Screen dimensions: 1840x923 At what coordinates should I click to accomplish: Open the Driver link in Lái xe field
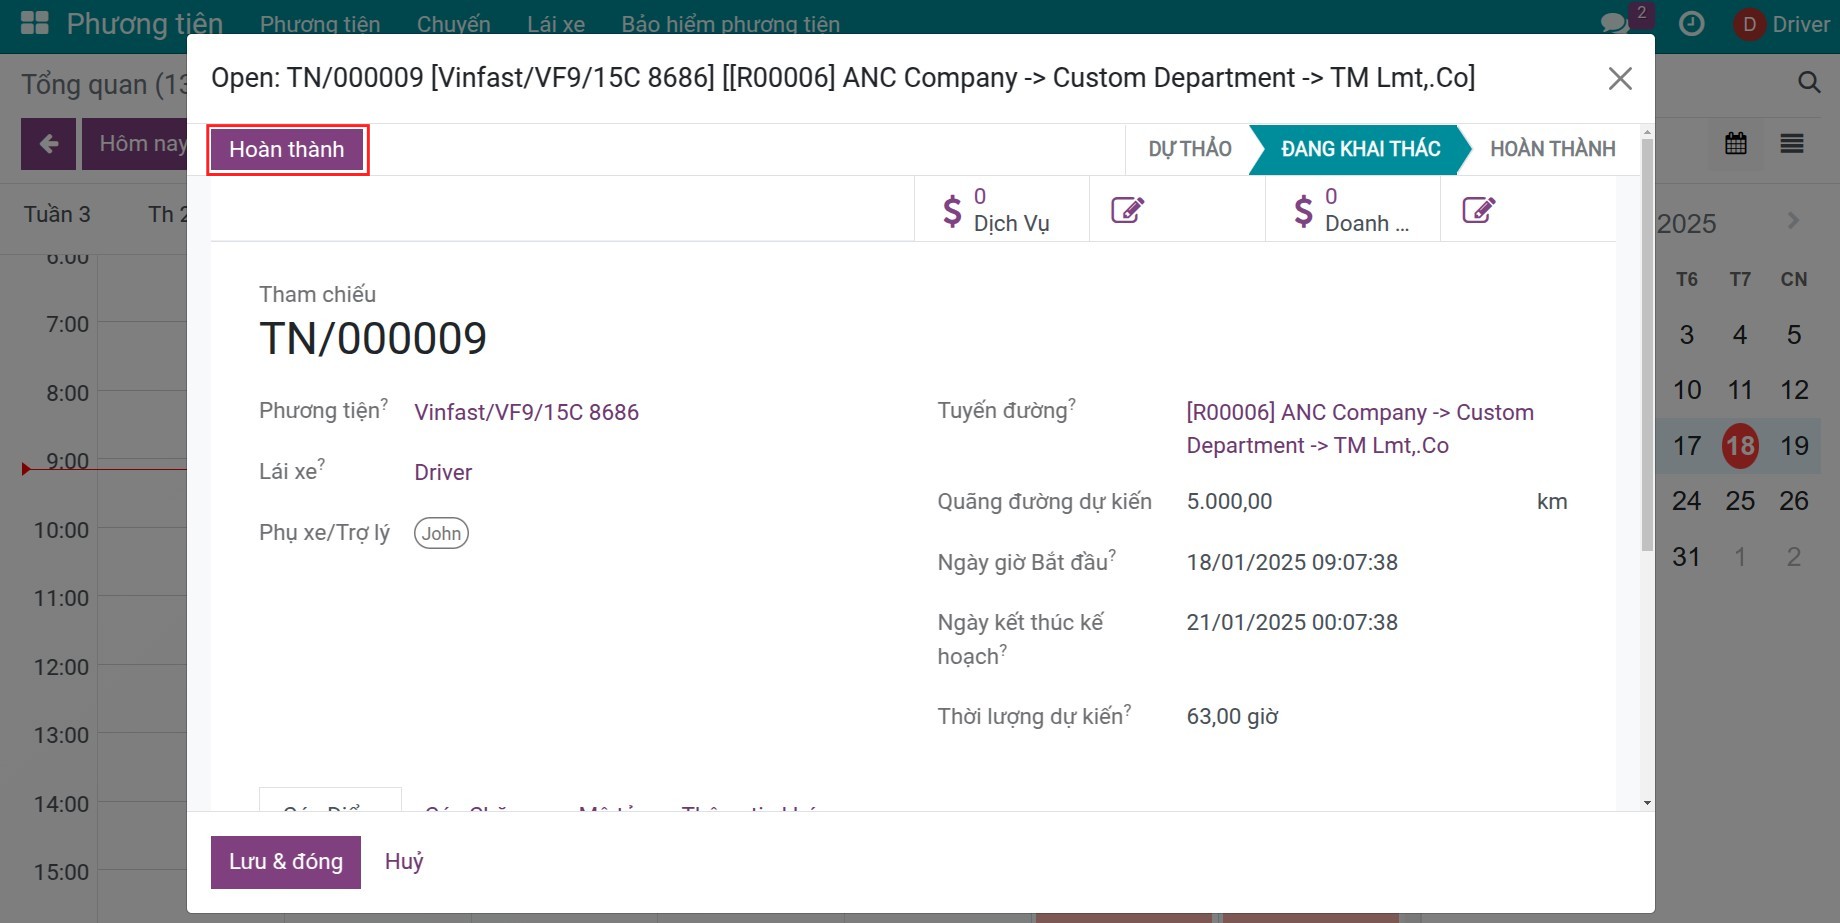click(443, 472)
